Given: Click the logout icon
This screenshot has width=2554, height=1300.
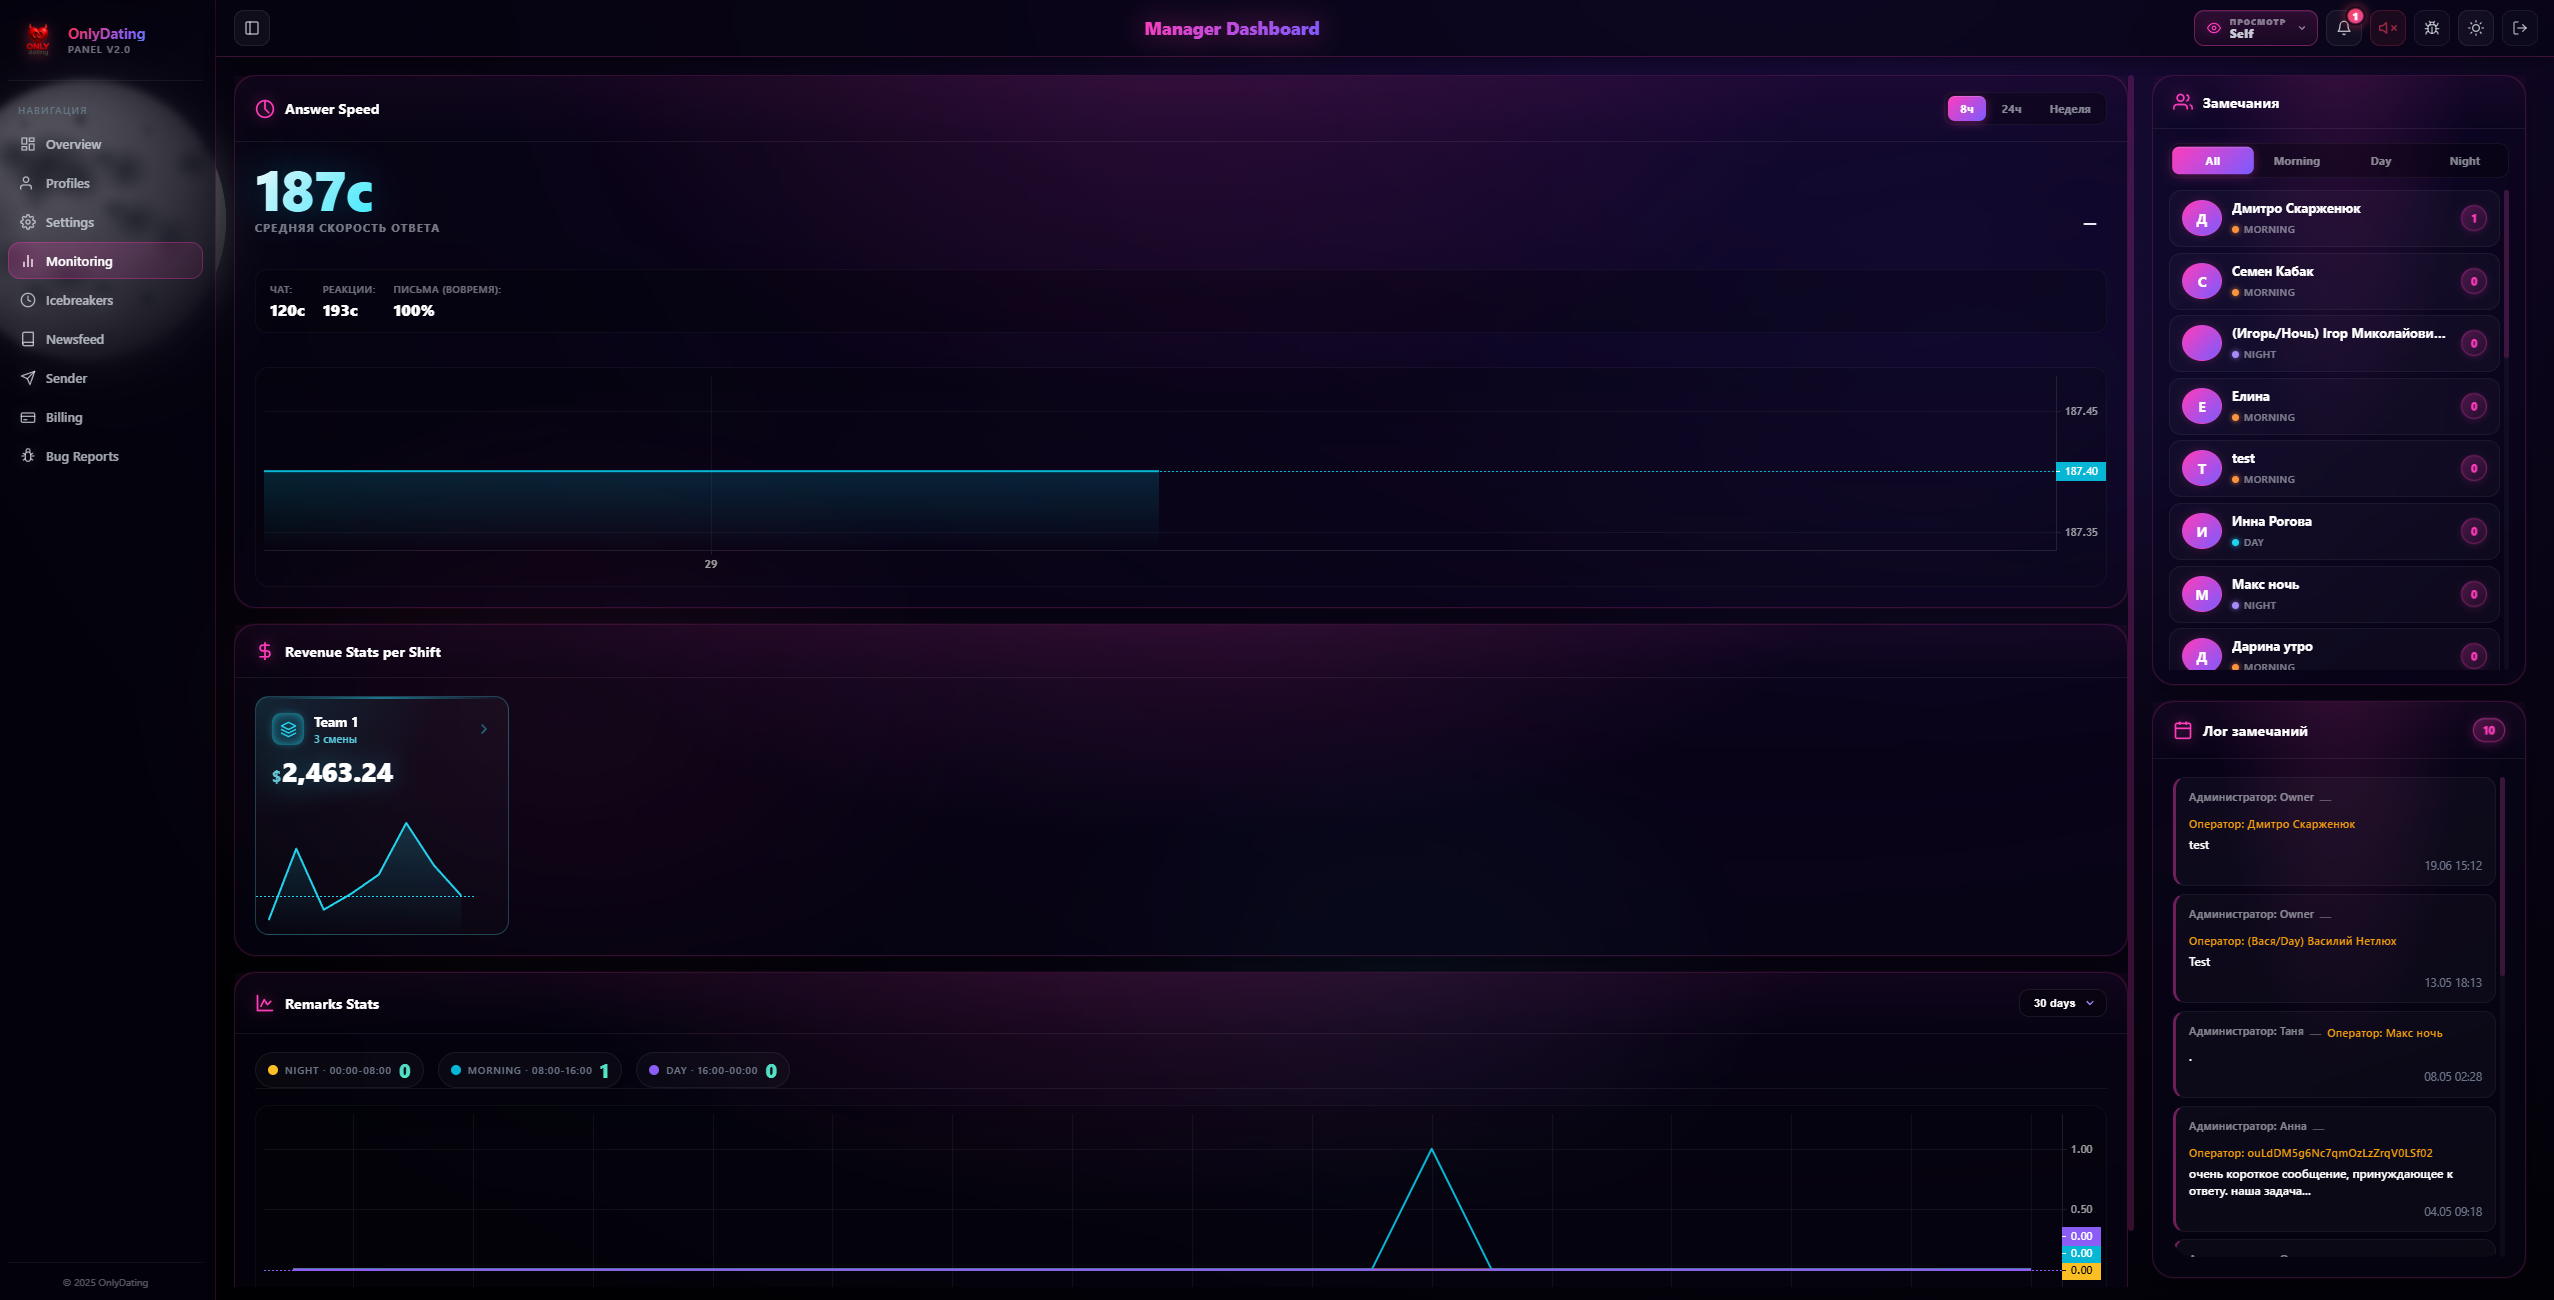Looking at the screenshot, I should 2519,28.
